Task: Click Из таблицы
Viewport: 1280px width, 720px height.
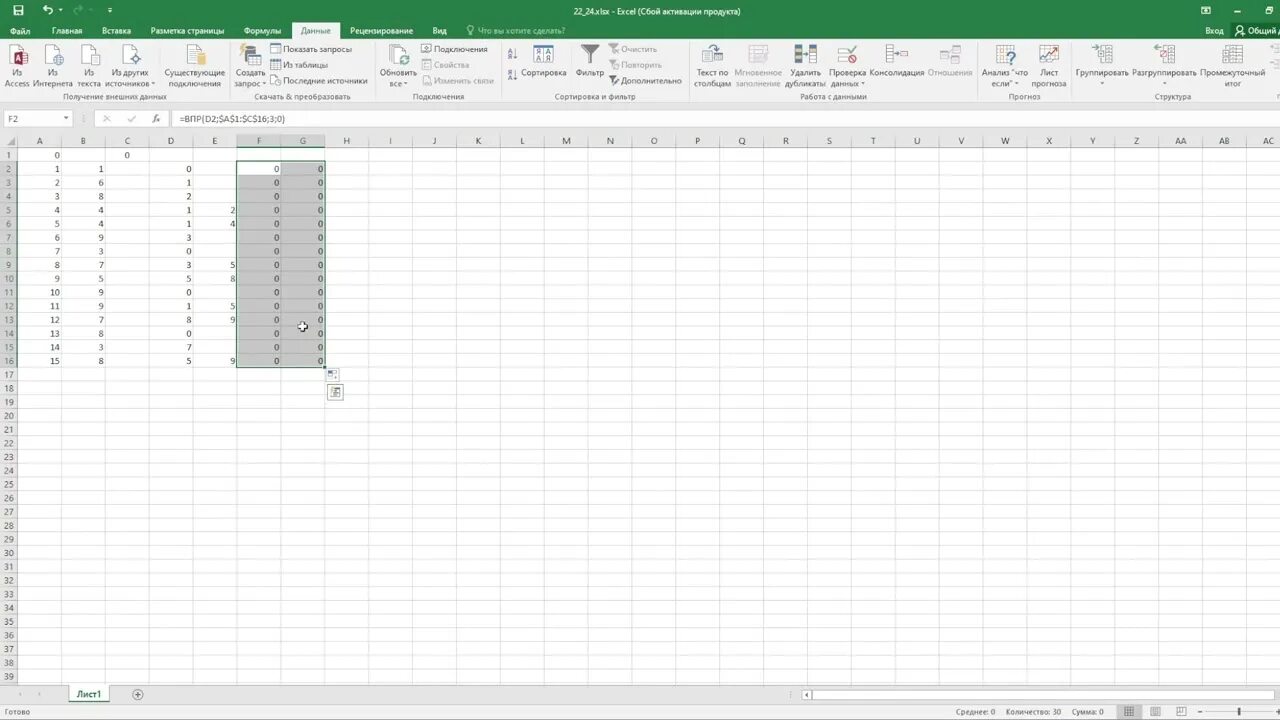Action: click(298, 65)
